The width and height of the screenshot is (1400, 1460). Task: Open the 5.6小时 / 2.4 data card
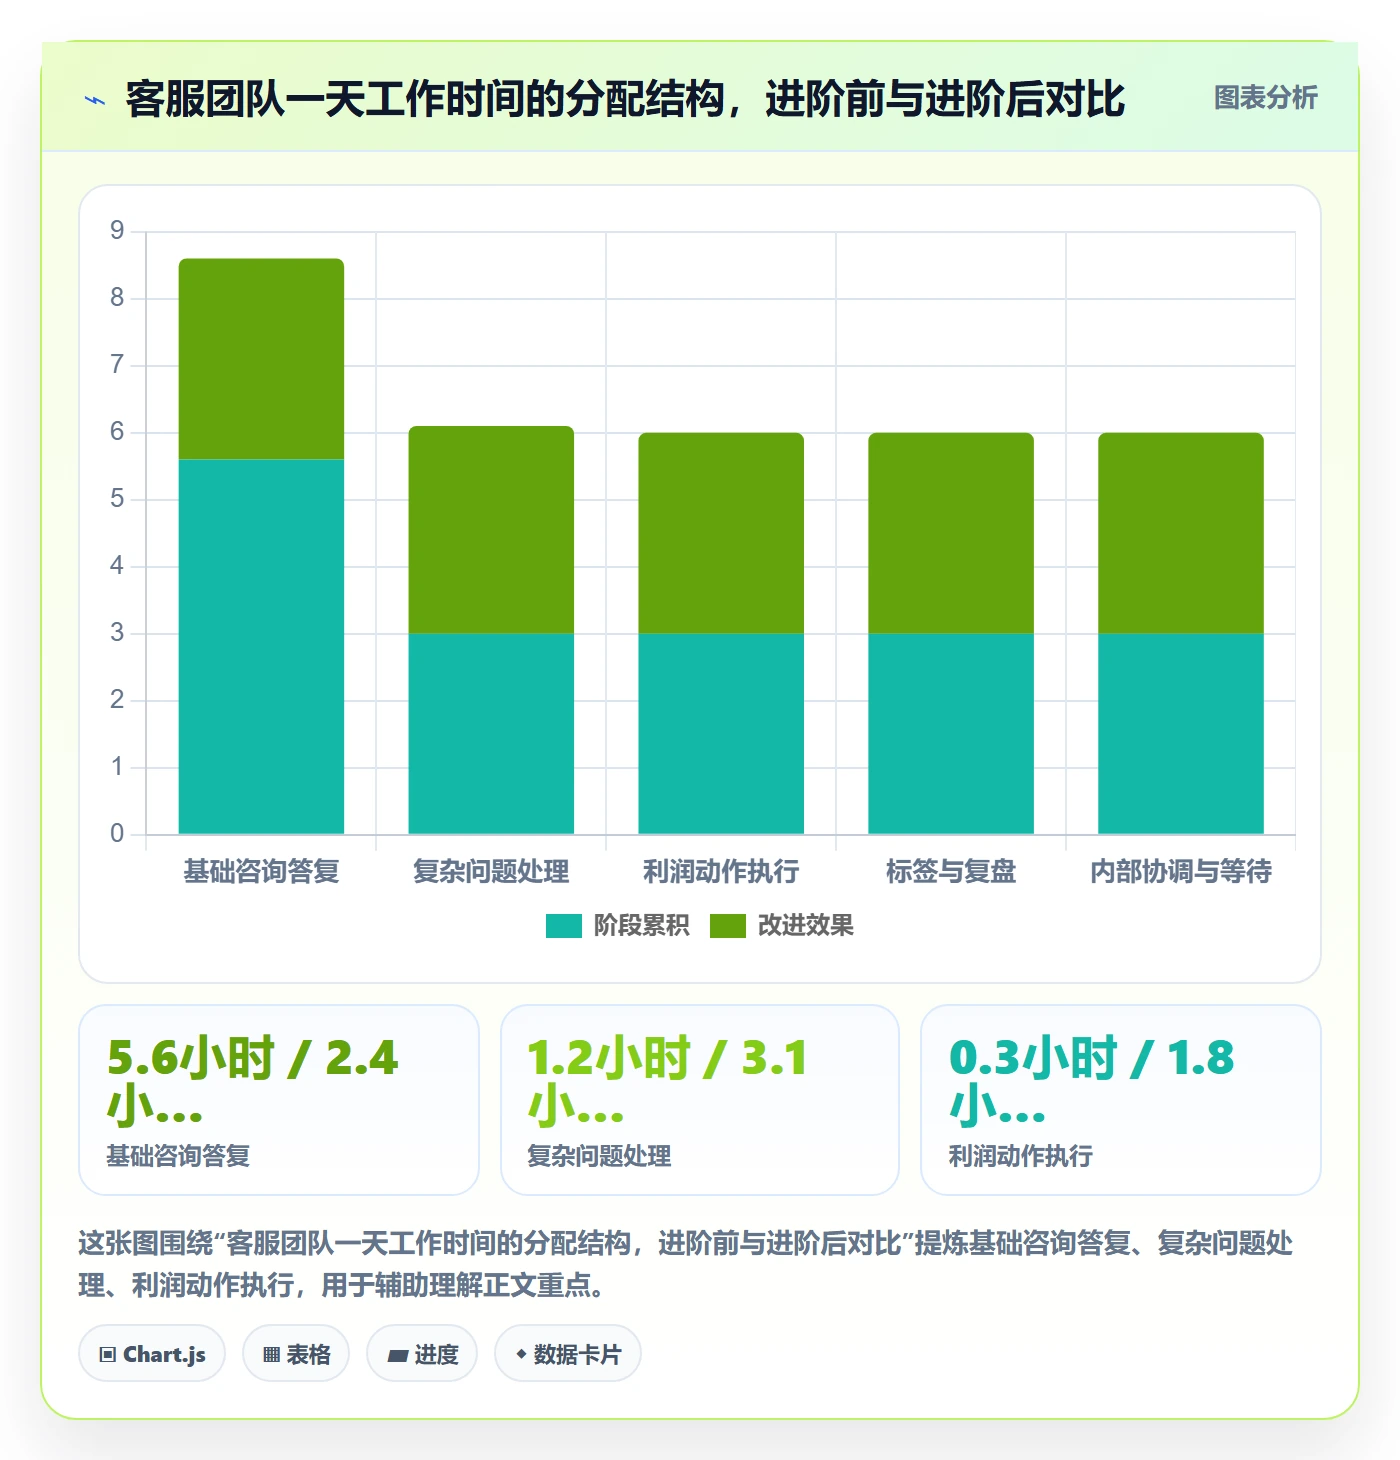[x=279, y=1100]
